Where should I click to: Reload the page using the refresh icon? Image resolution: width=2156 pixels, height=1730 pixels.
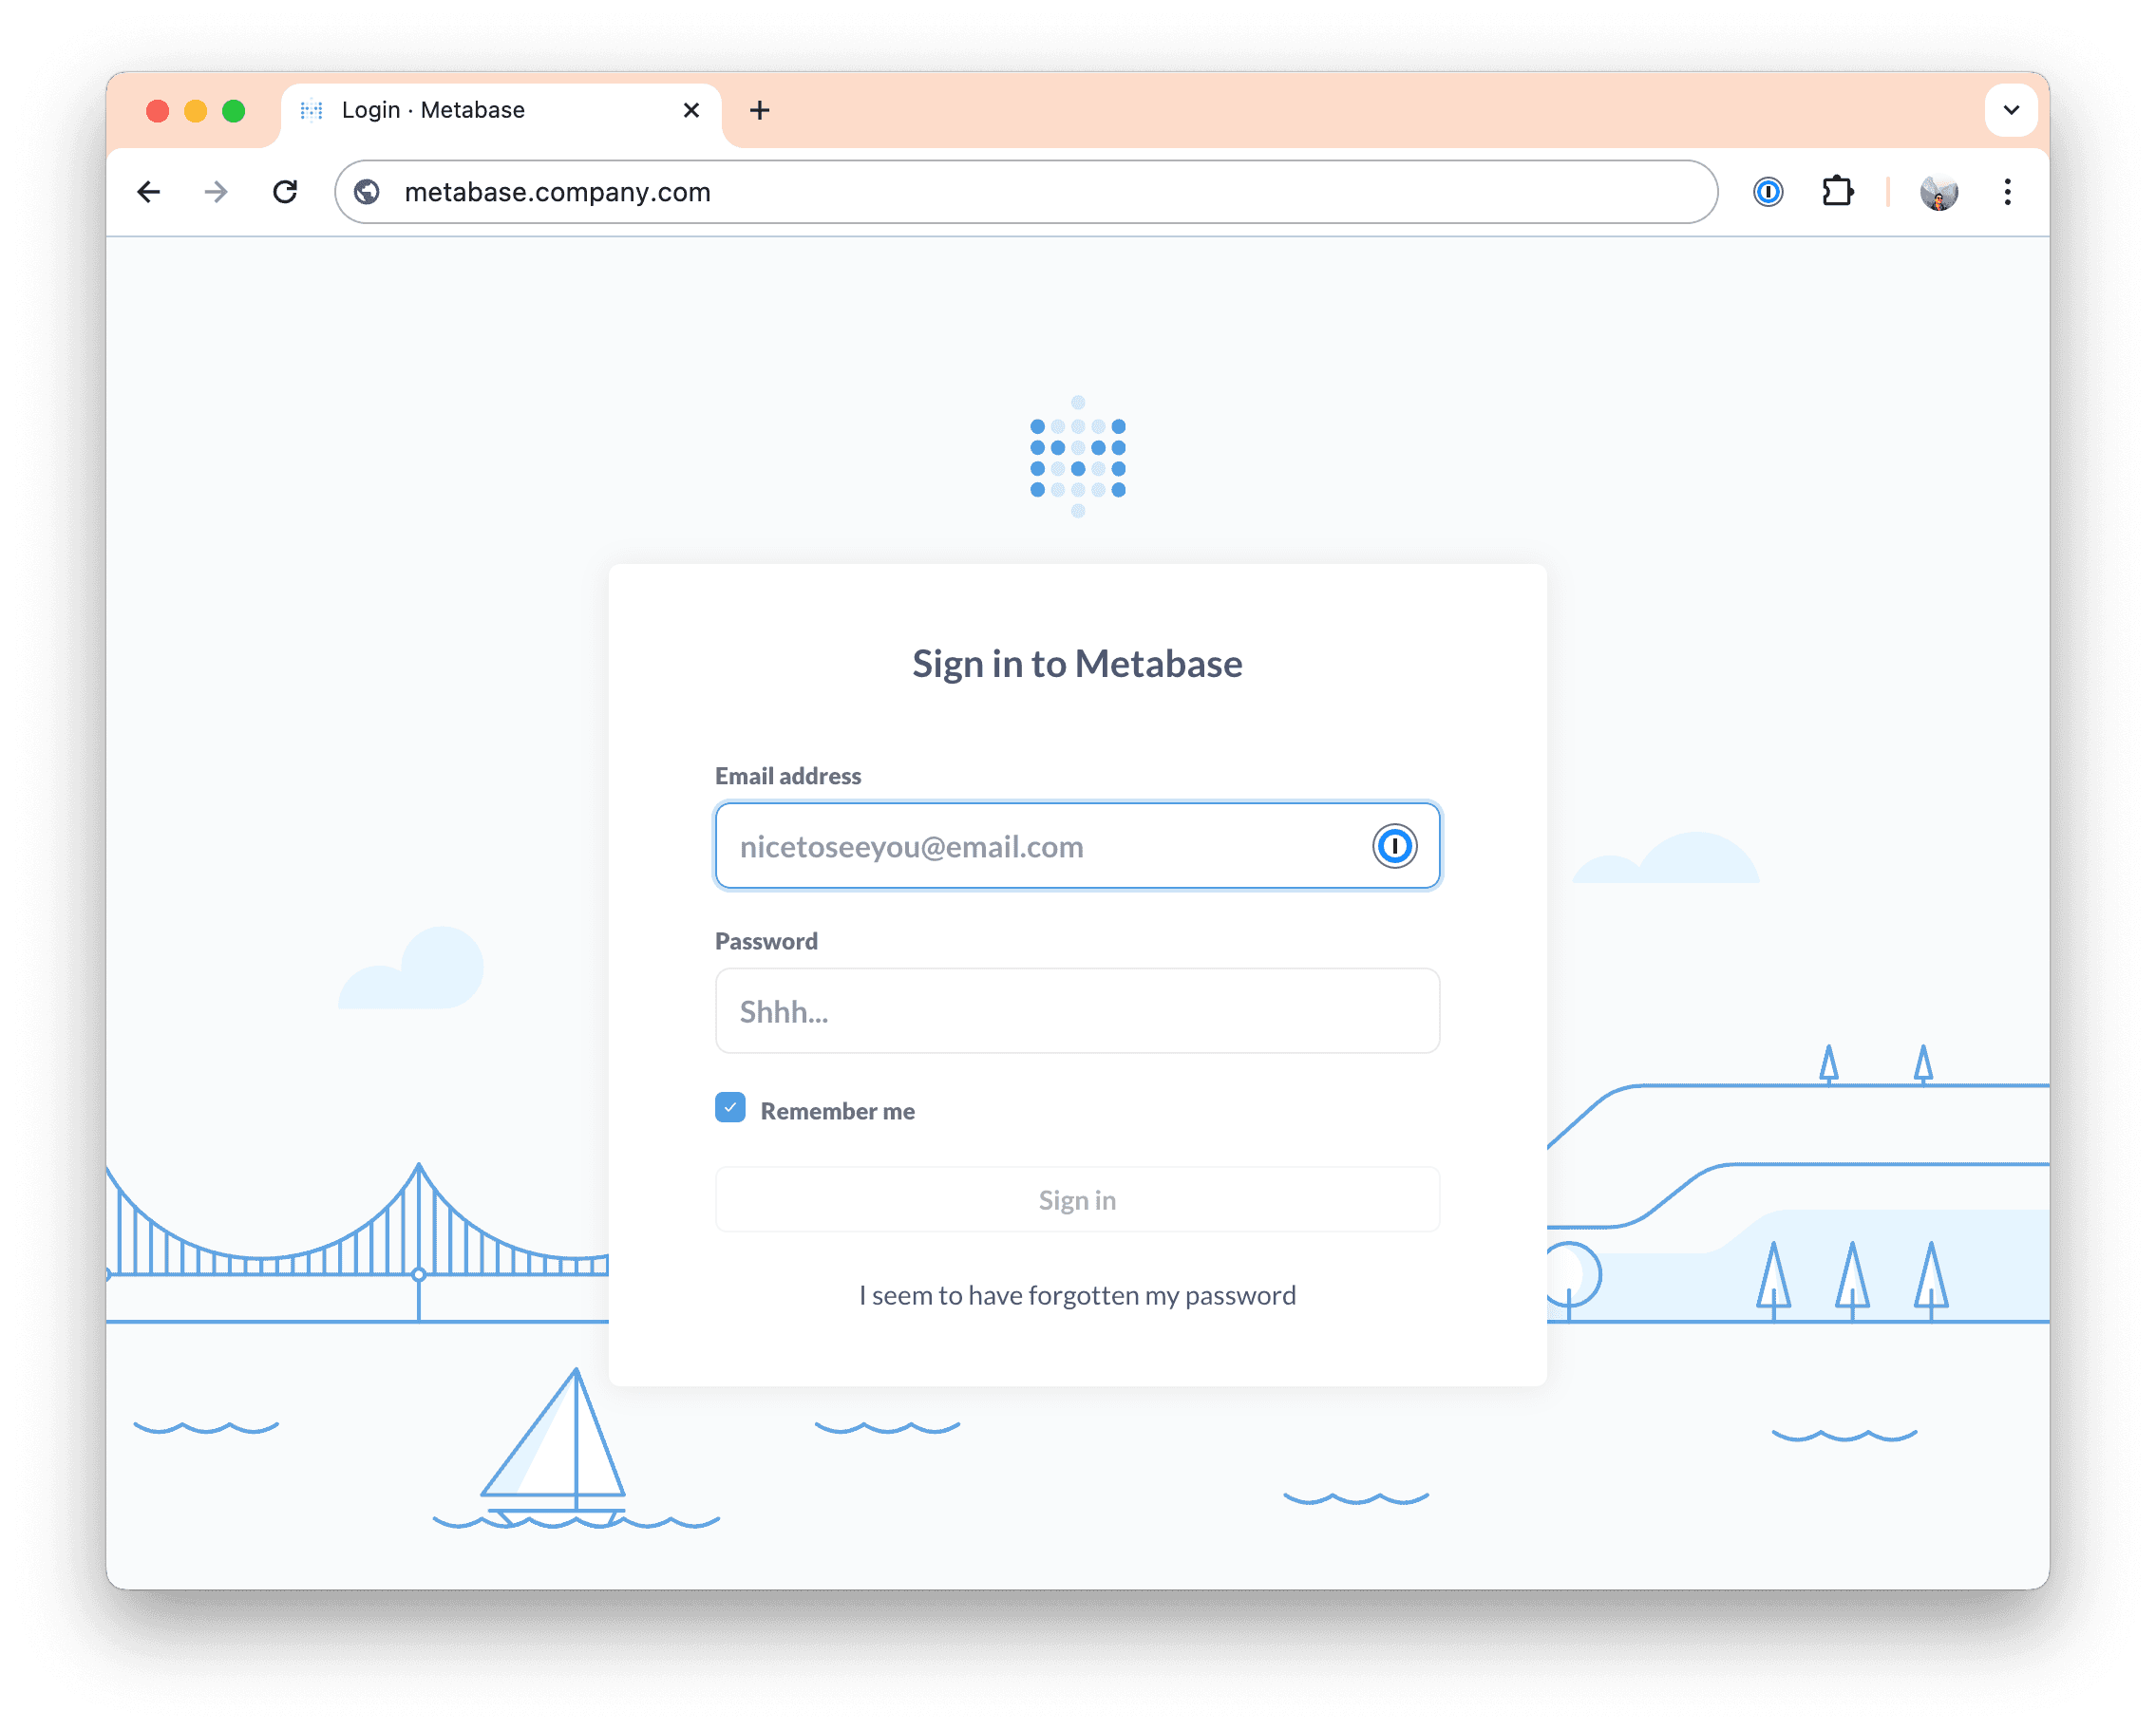[286, 191]
